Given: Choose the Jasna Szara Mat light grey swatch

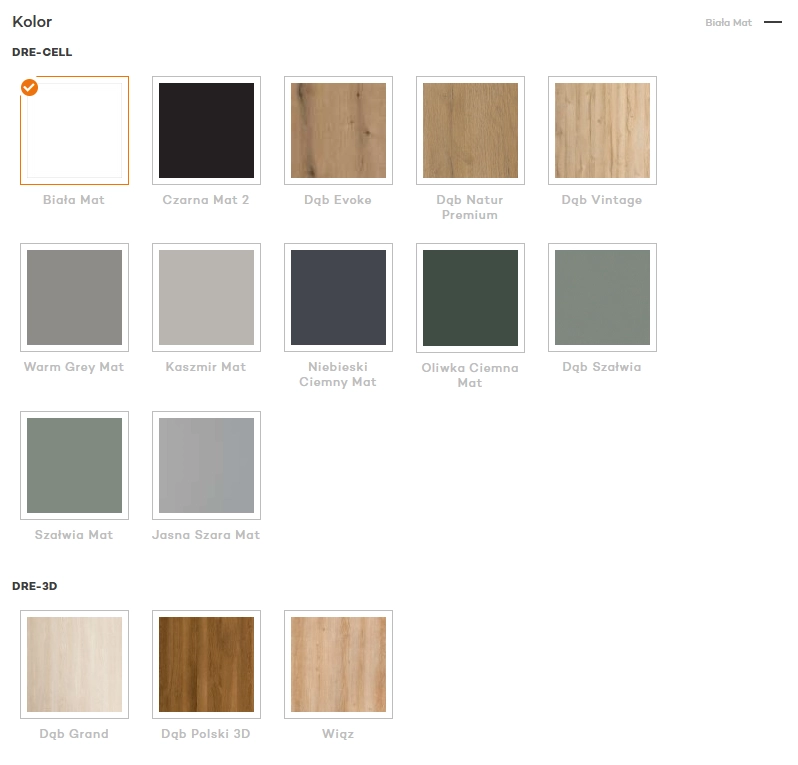Looking at the screenshot, I should coord(206,465).
